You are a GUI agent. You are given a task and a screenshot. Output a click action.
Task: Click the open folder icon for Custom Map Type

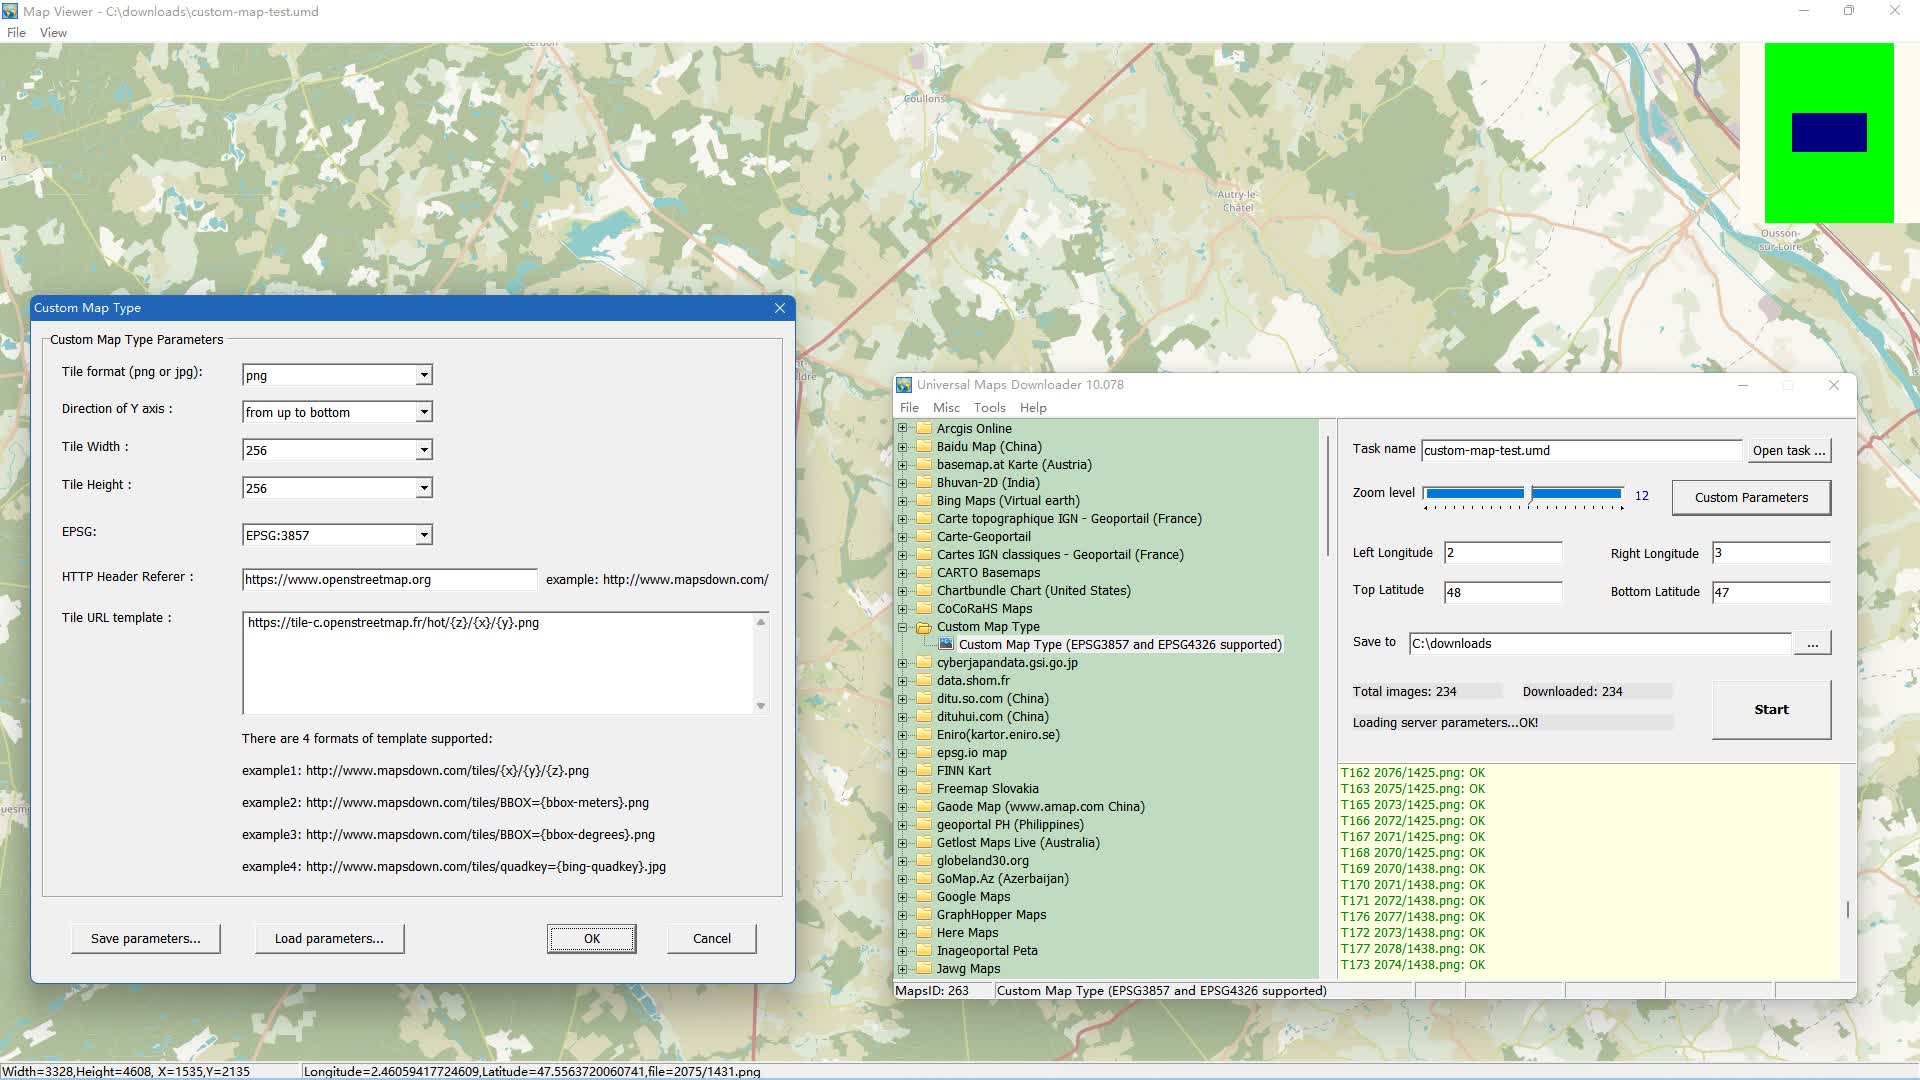coord(923,626)
